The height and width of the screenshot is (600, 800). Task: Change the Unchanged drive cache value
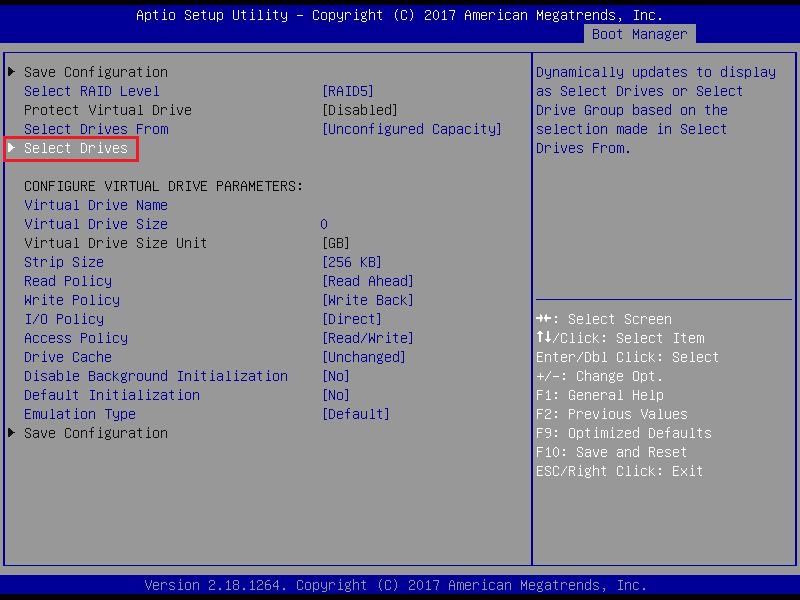[x=363, y=357]
